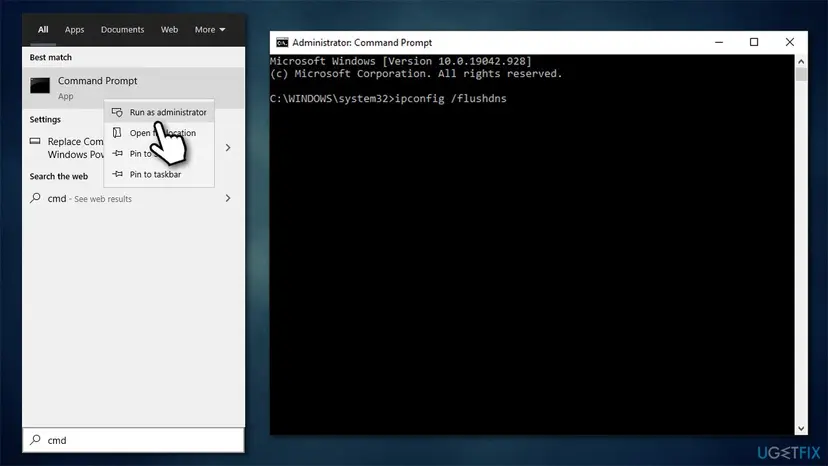Click the Best match section heading
Image resolution: width=828 pixels, height=466 pixels.
(51, 57)
